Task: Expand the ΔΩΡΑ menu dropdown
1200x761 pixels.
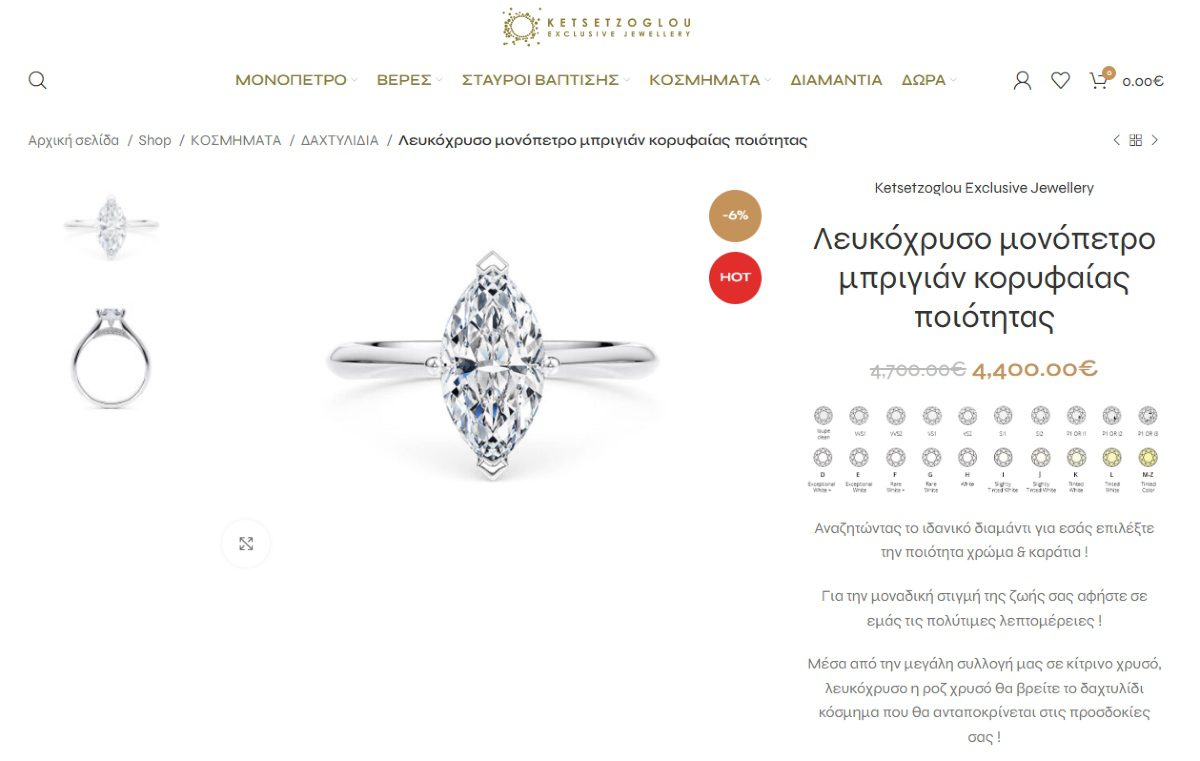Action: coord(929,80)
